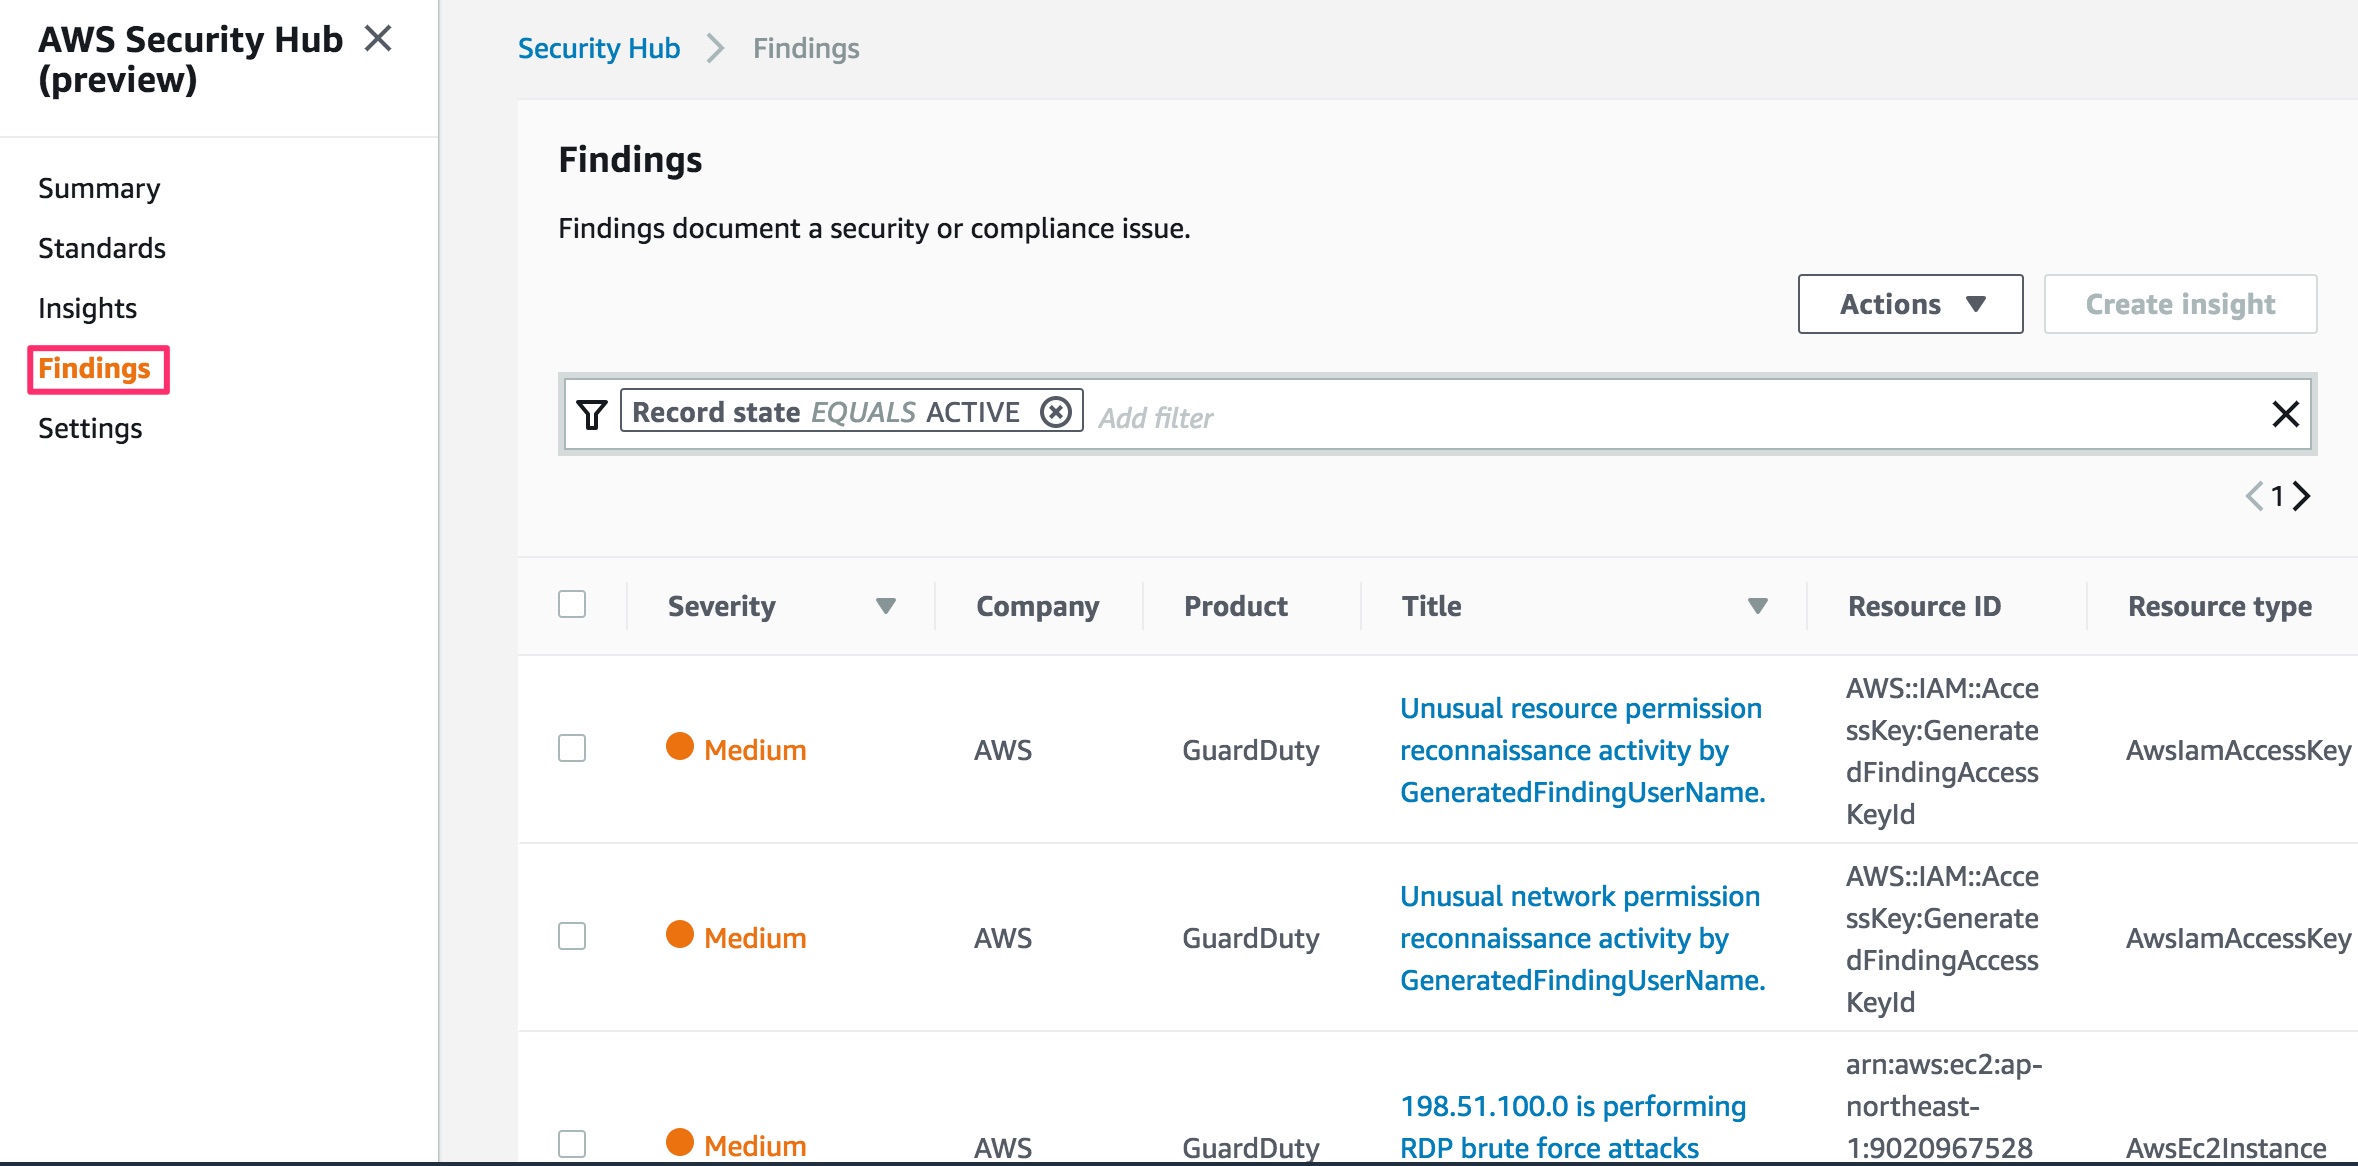Open Standards in the sidebar

coord(102,248)
